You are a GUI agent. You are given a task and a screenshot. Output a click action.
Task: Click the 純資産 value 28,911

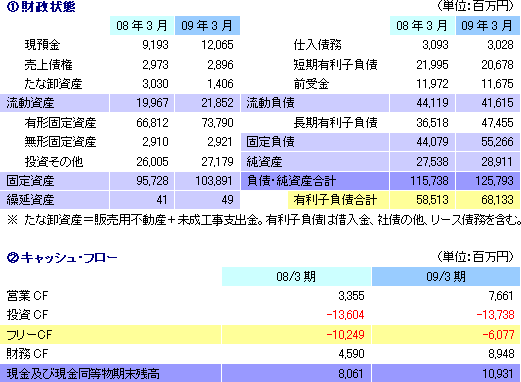click(497, 162)
